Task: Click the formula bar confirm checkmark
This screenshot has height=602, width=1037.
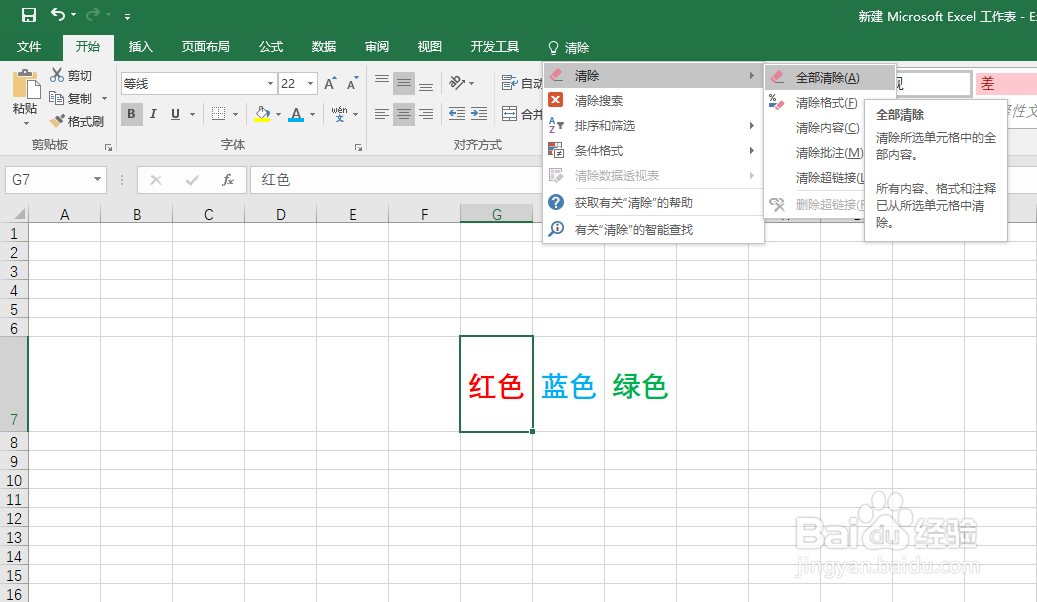Action: click(x=192, y=179)
